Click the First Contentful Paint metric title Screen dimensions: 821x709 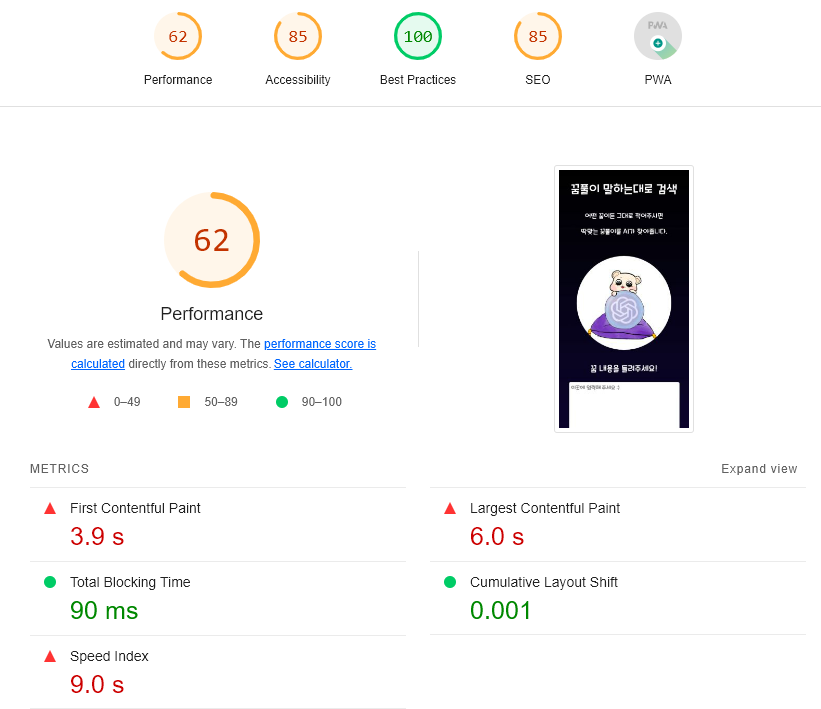pyautogui.click(x=135, y=508)
